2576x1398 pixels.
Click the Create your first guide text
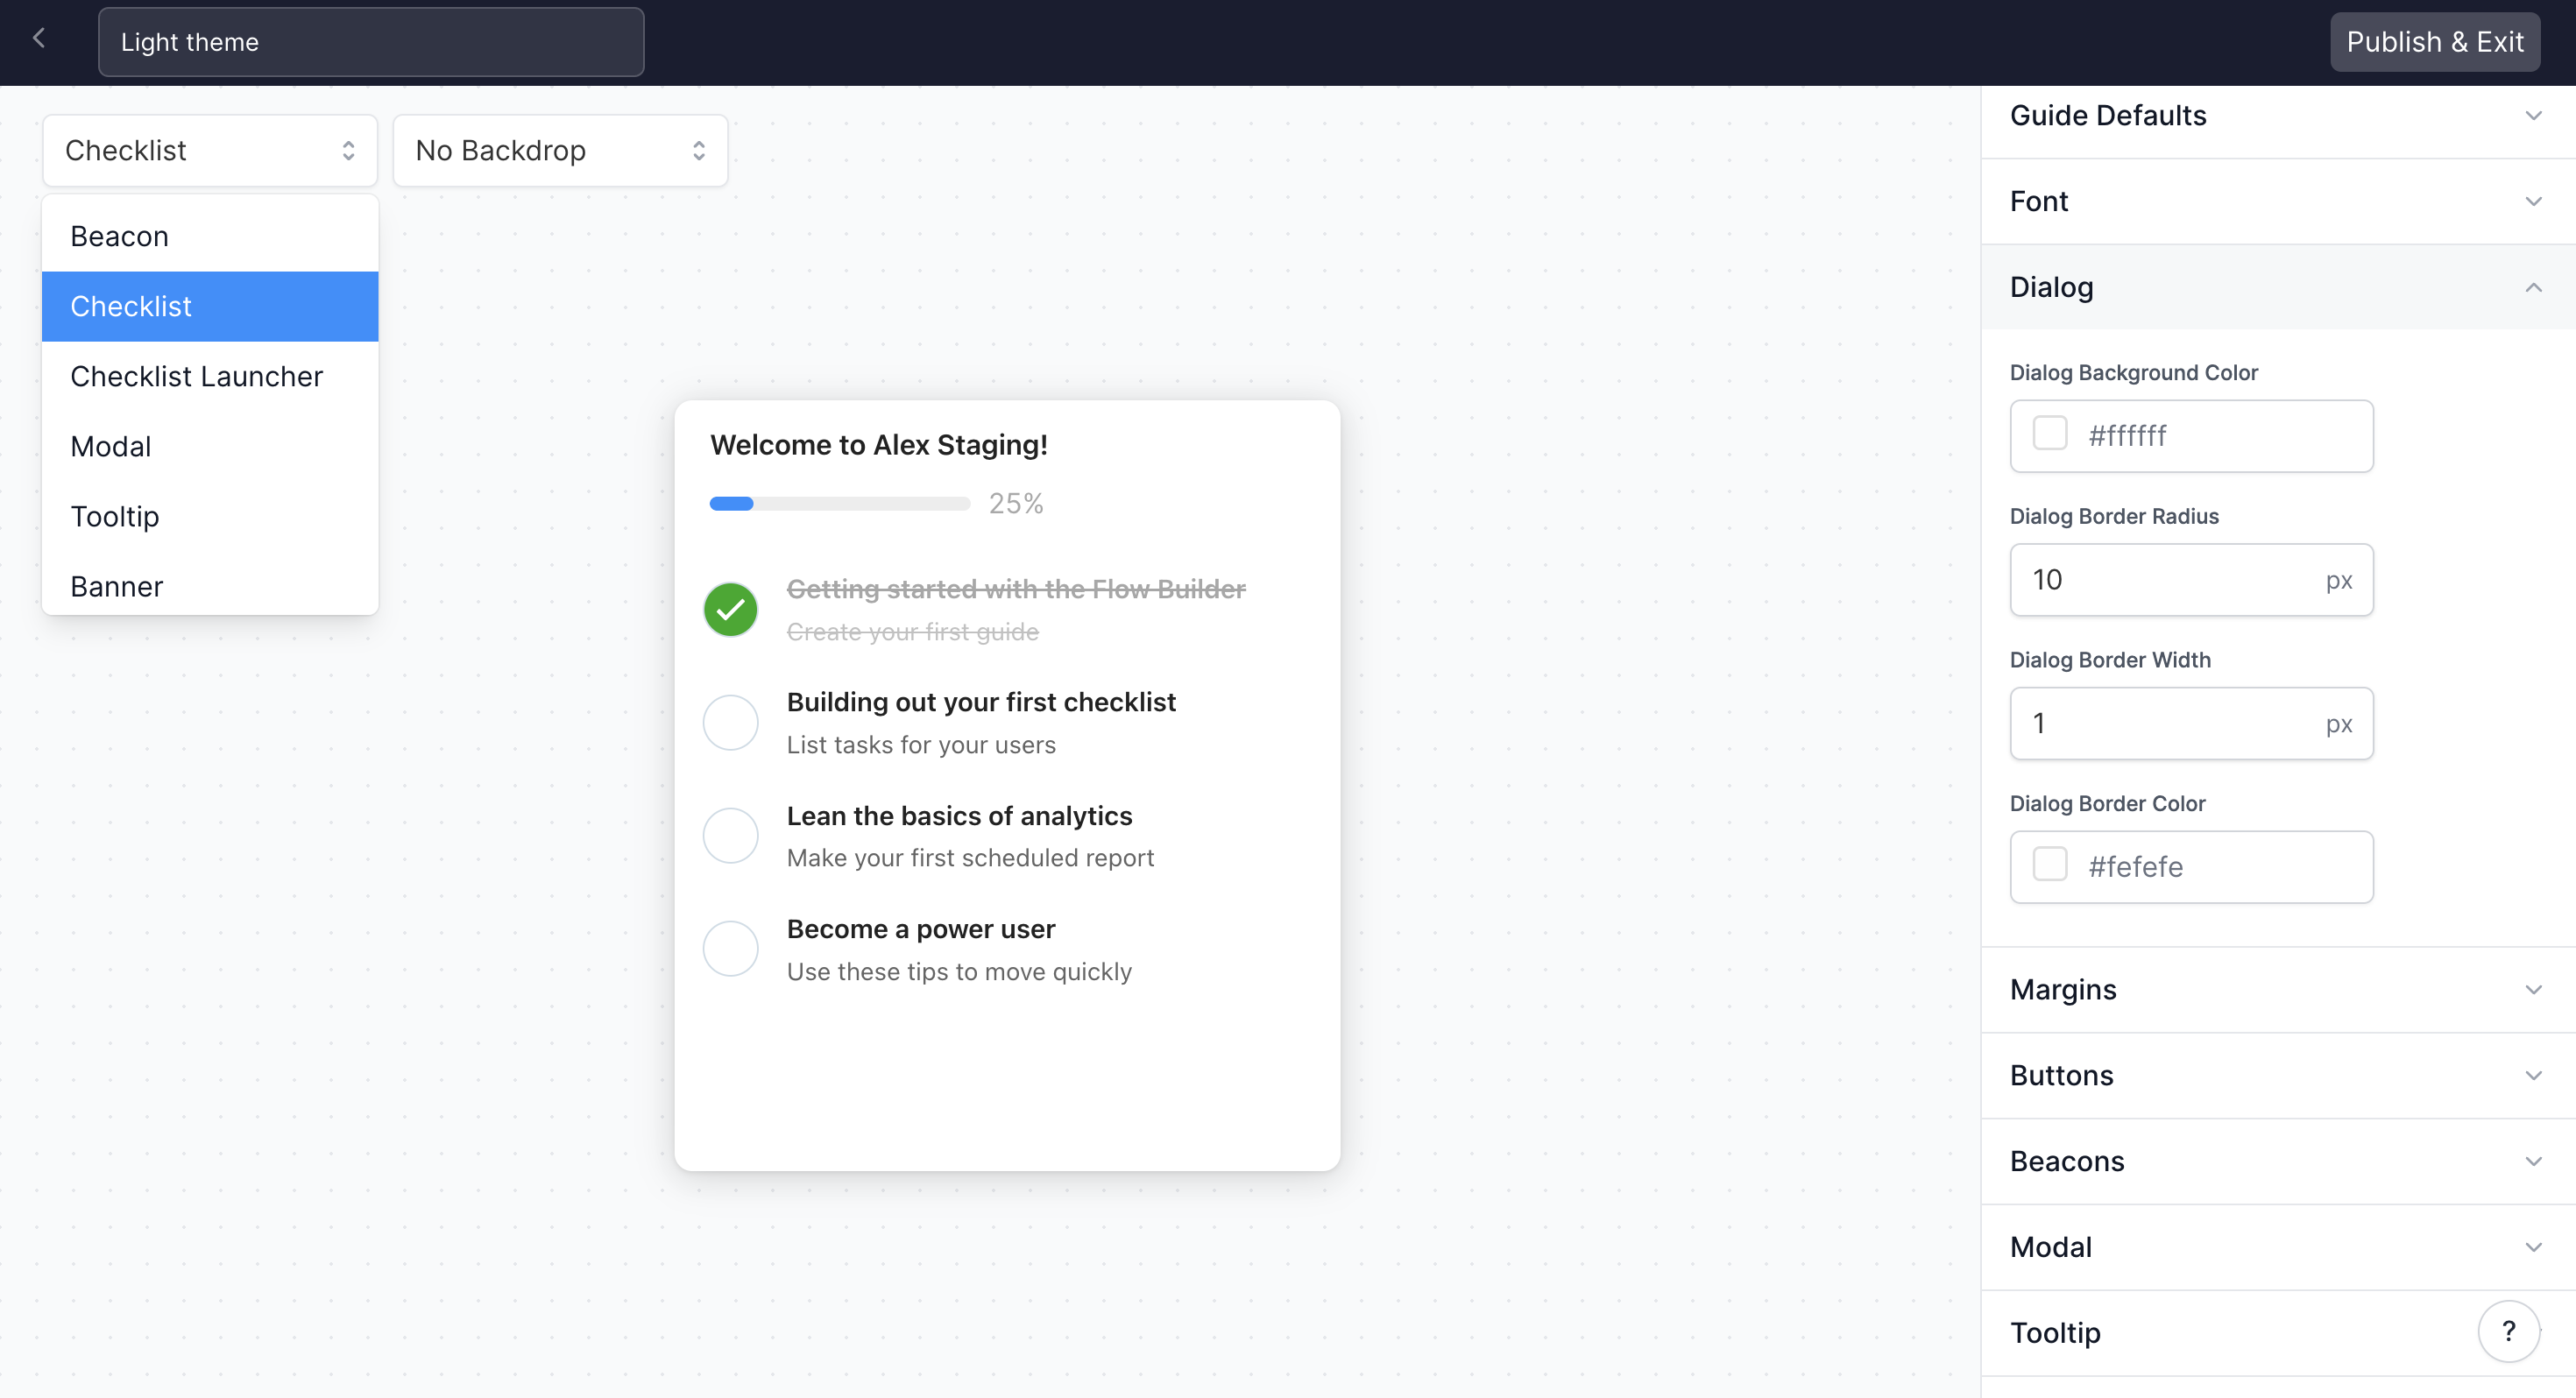pos(913,632)
